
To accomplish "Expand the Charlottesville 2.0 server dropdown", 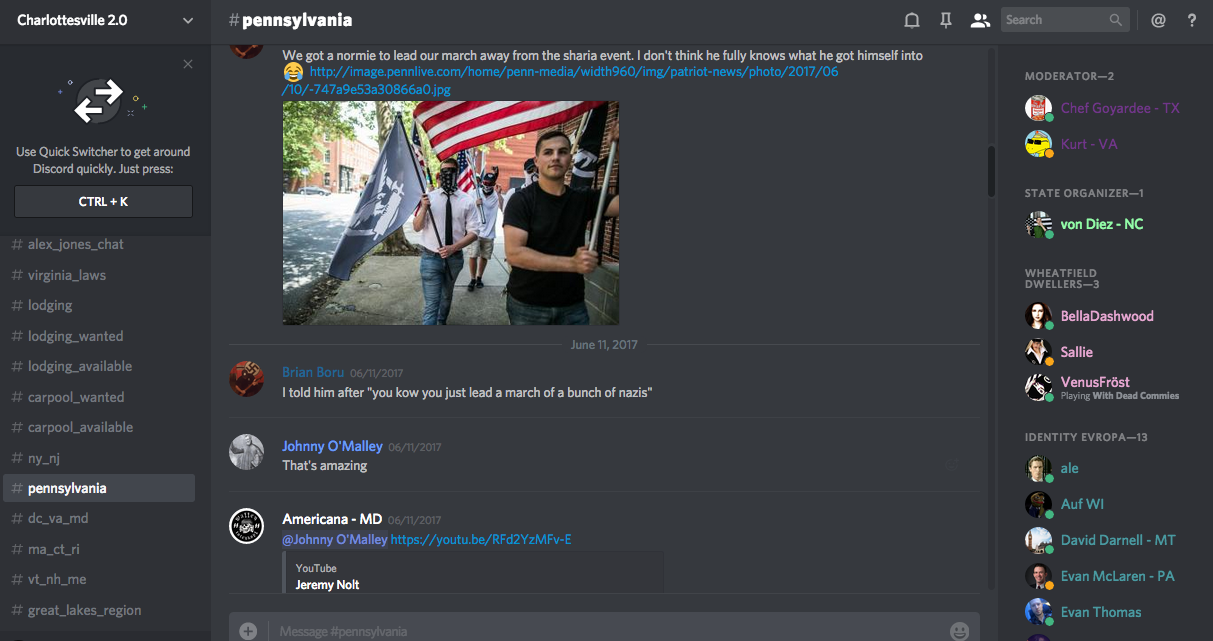I will tap(188, 20).
